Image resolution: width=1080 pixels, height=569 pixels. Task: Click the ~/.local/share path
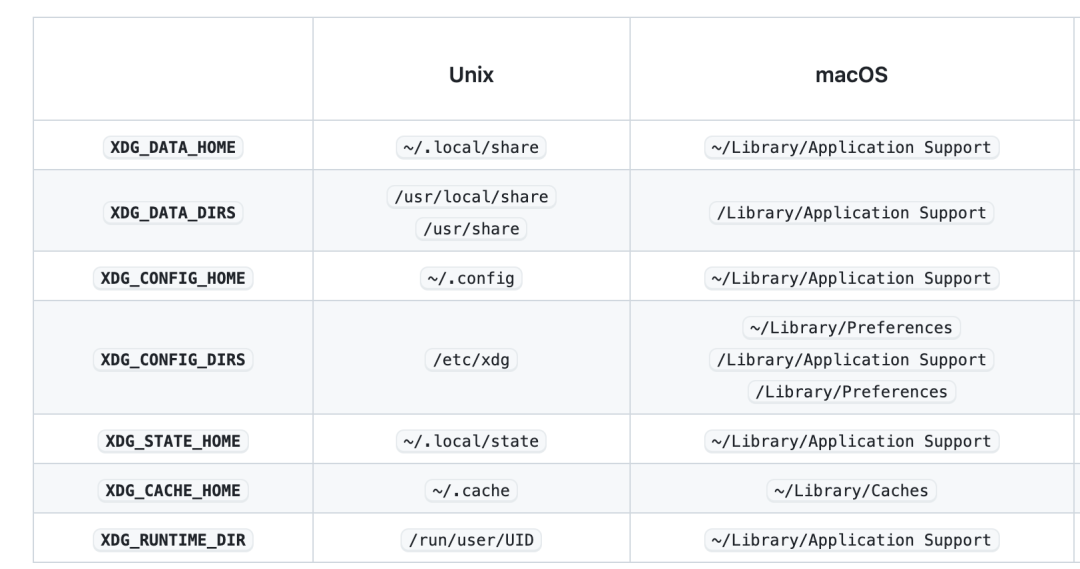(471, 147)
